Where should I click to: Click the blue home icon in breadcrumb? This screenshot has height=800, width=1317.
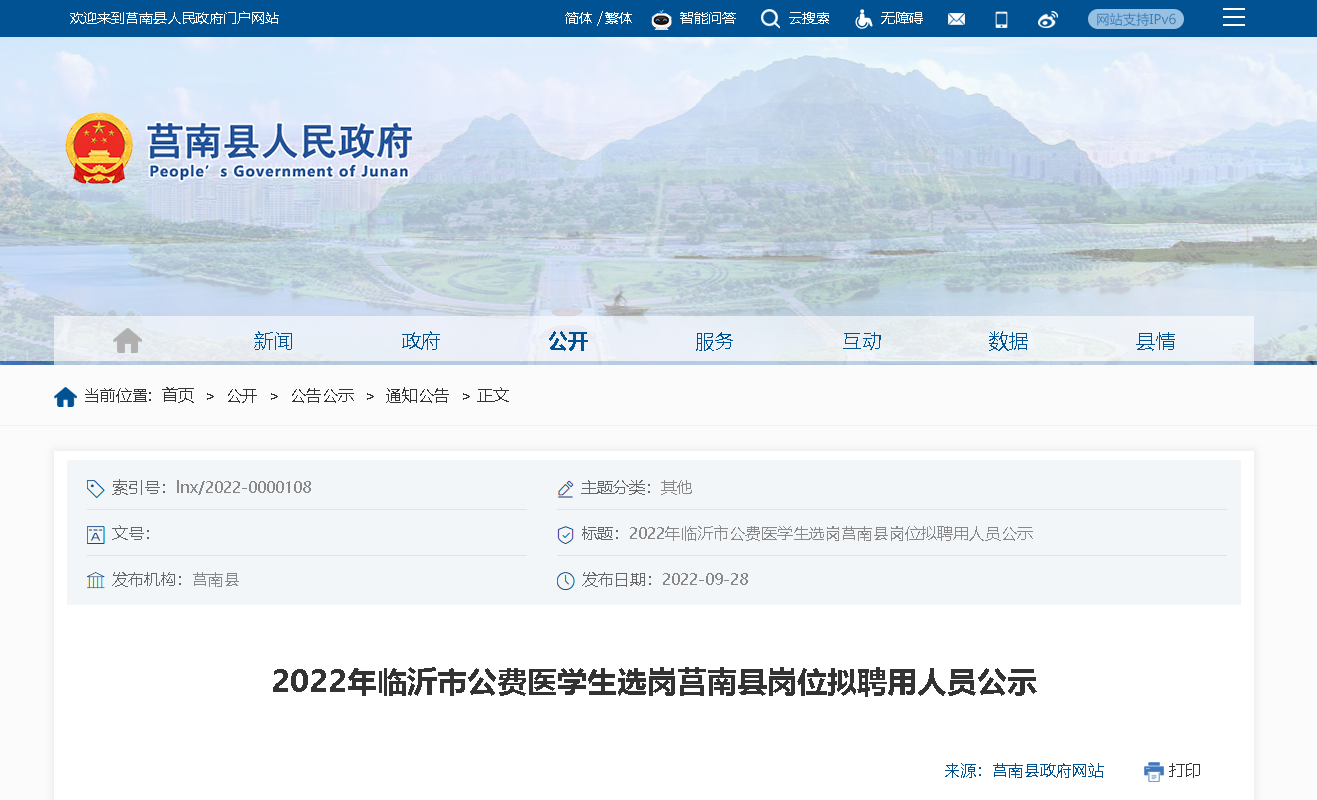point(65,397)
